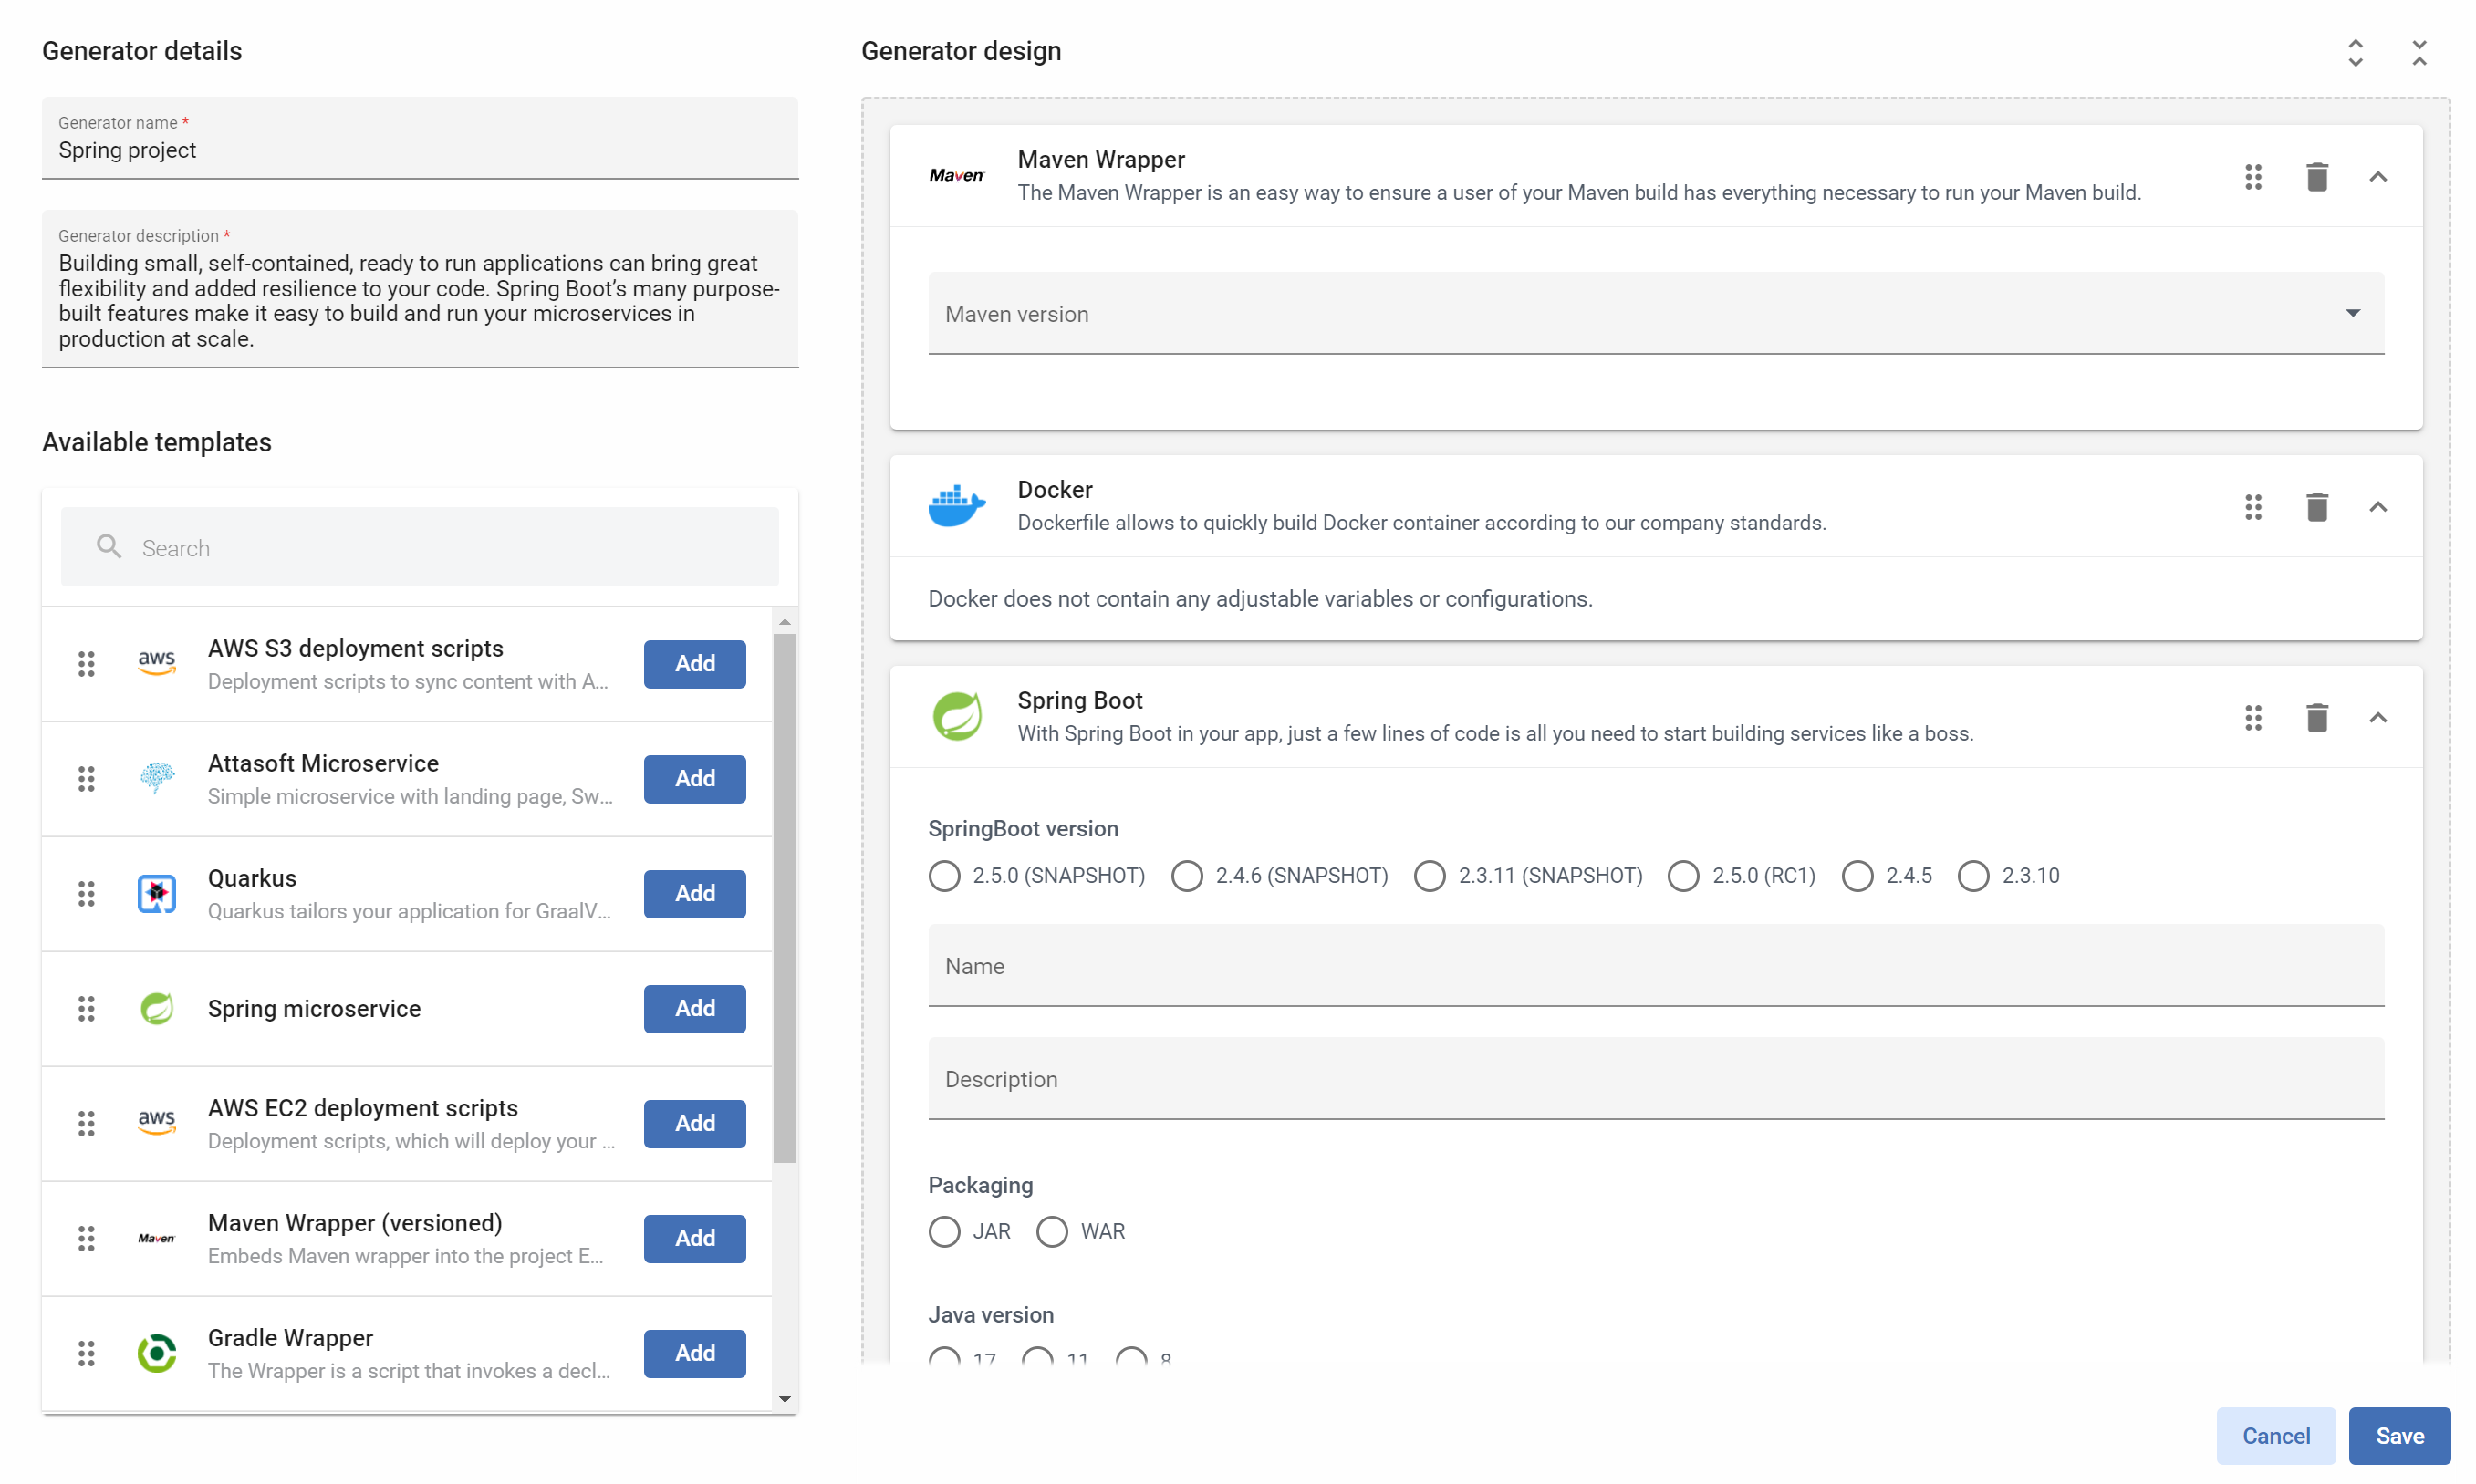Click 'Docker does not contain any adjustable variables' text
Viewport: 2476px width, 1484px height.
click(1259, 598)
